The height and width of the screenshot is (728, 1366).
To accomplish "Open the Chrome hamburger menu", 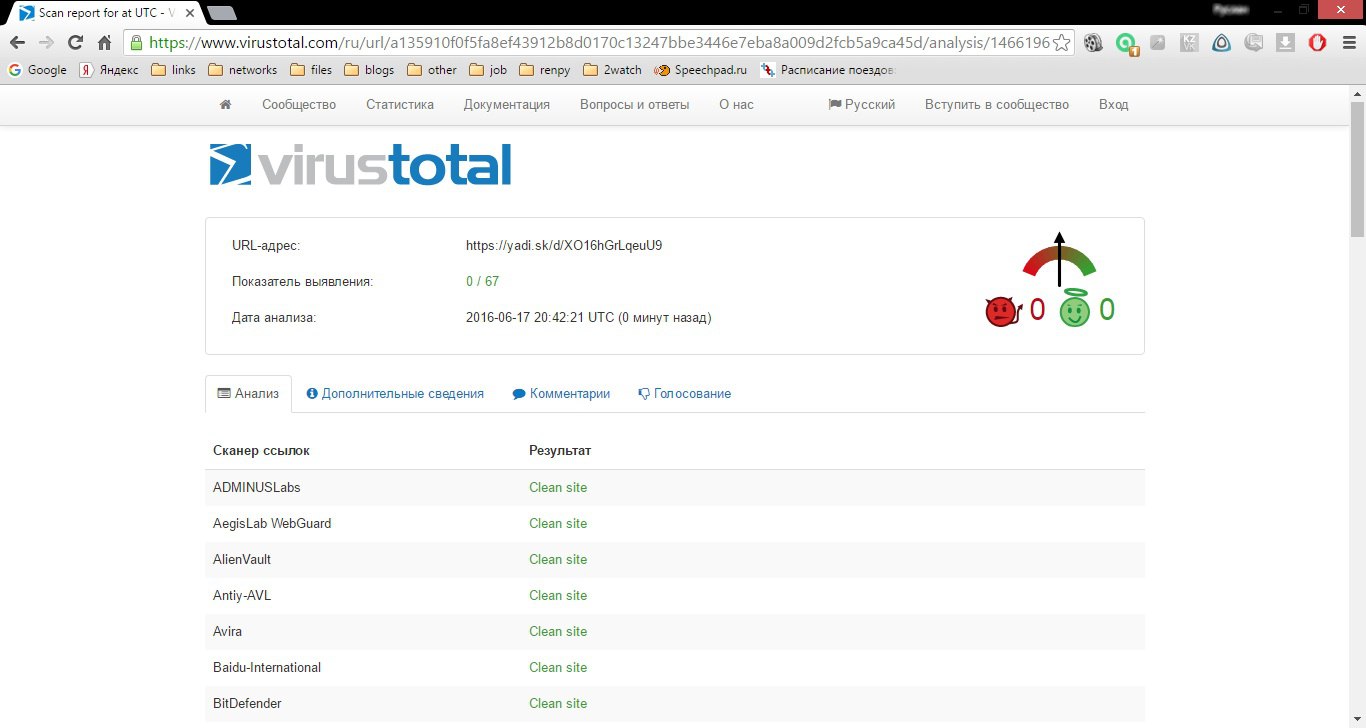I will click(1347, 42).
